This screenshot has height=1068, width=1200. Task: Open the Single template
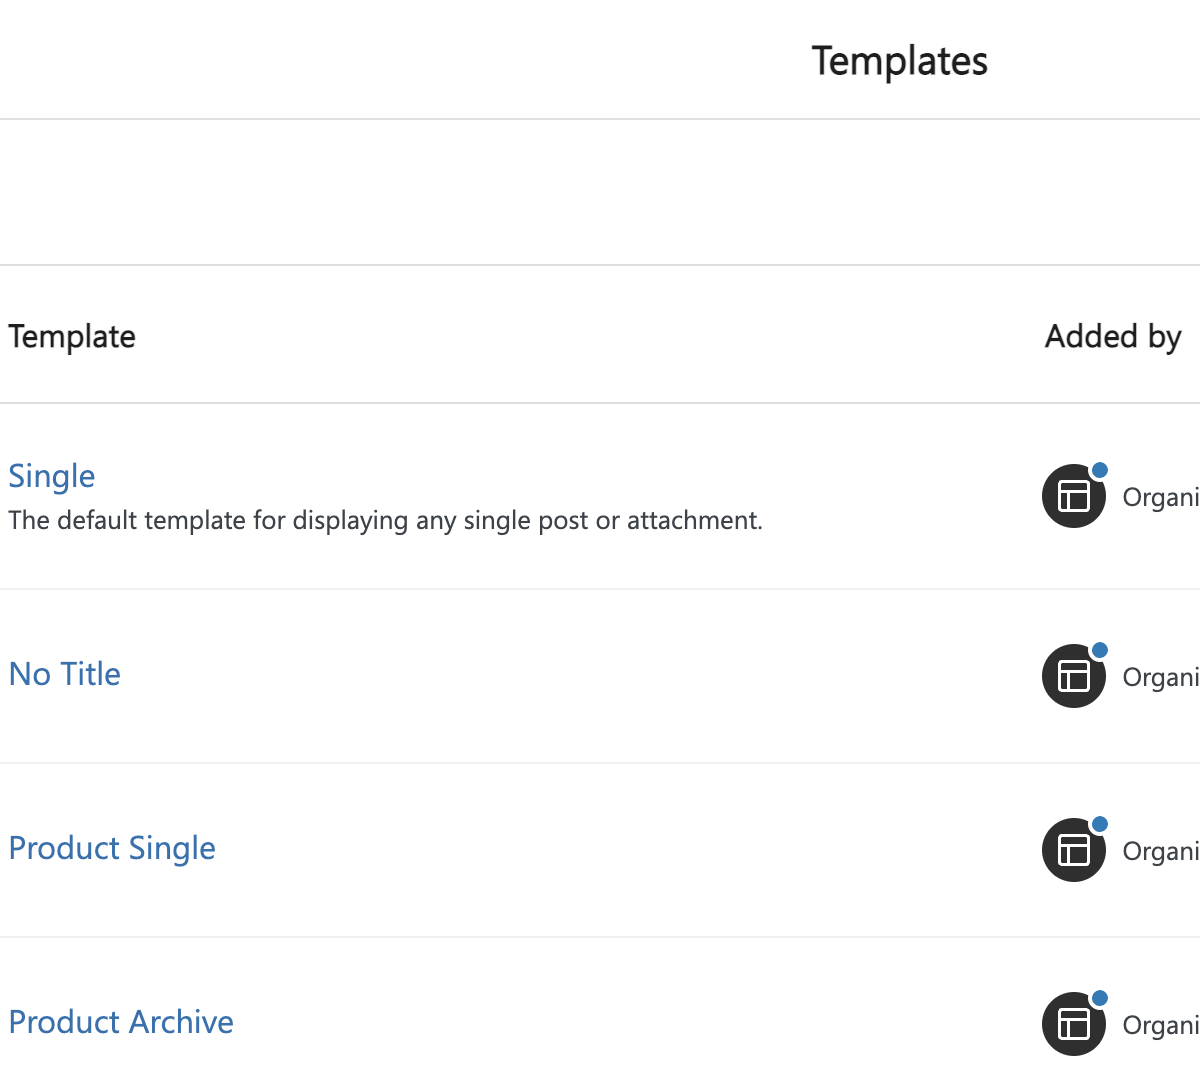[x=52, y=476]
